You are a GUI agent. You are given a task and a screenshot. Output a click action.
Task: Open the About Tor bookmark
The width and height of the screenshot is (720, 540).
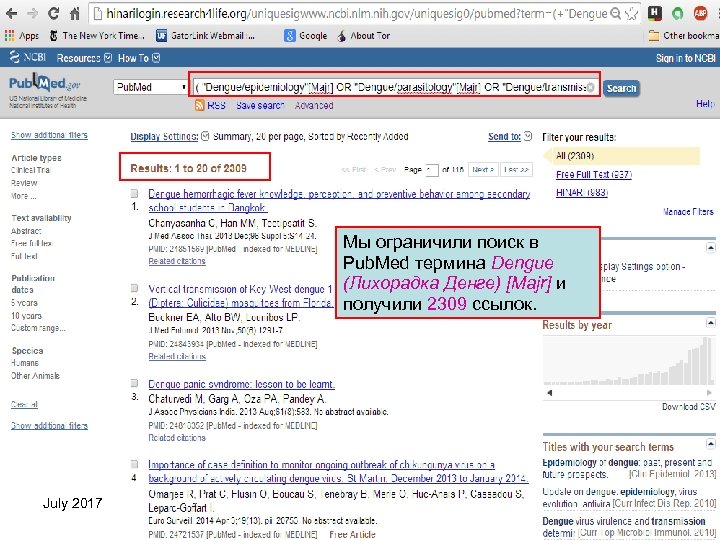pos(363,35)
